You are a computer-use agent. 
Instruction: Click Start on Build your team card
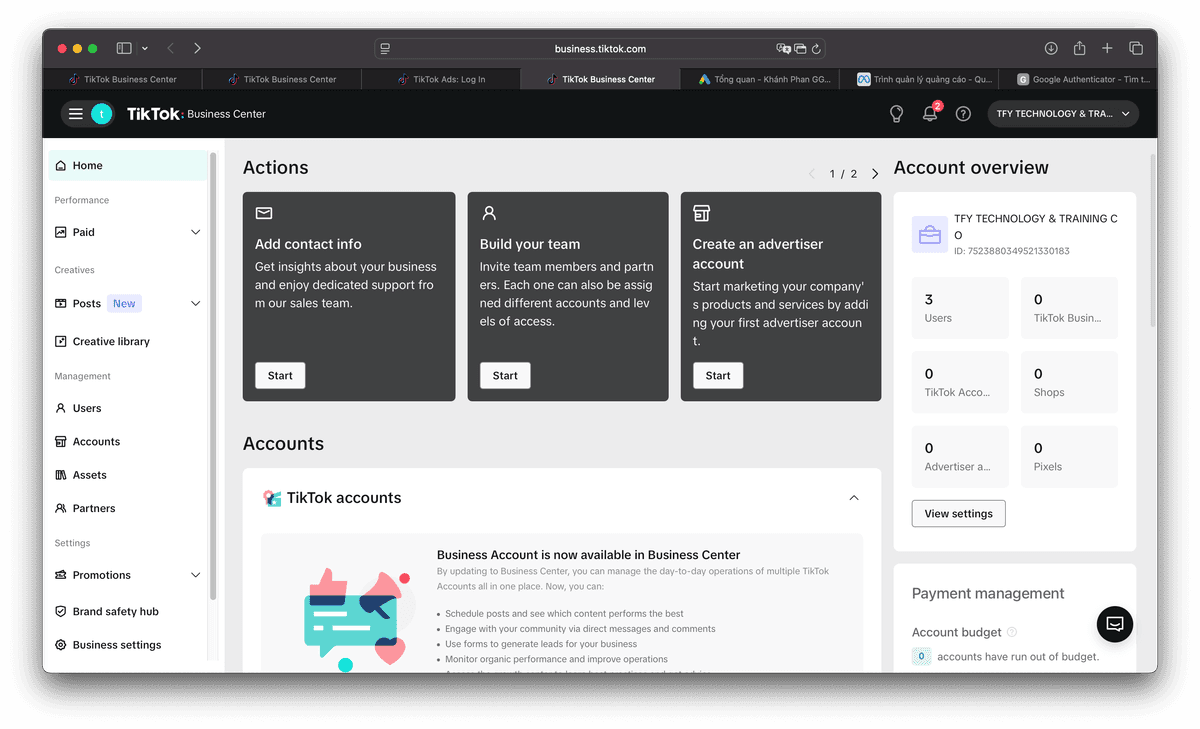pyautogui.click(x=505, y=376)
